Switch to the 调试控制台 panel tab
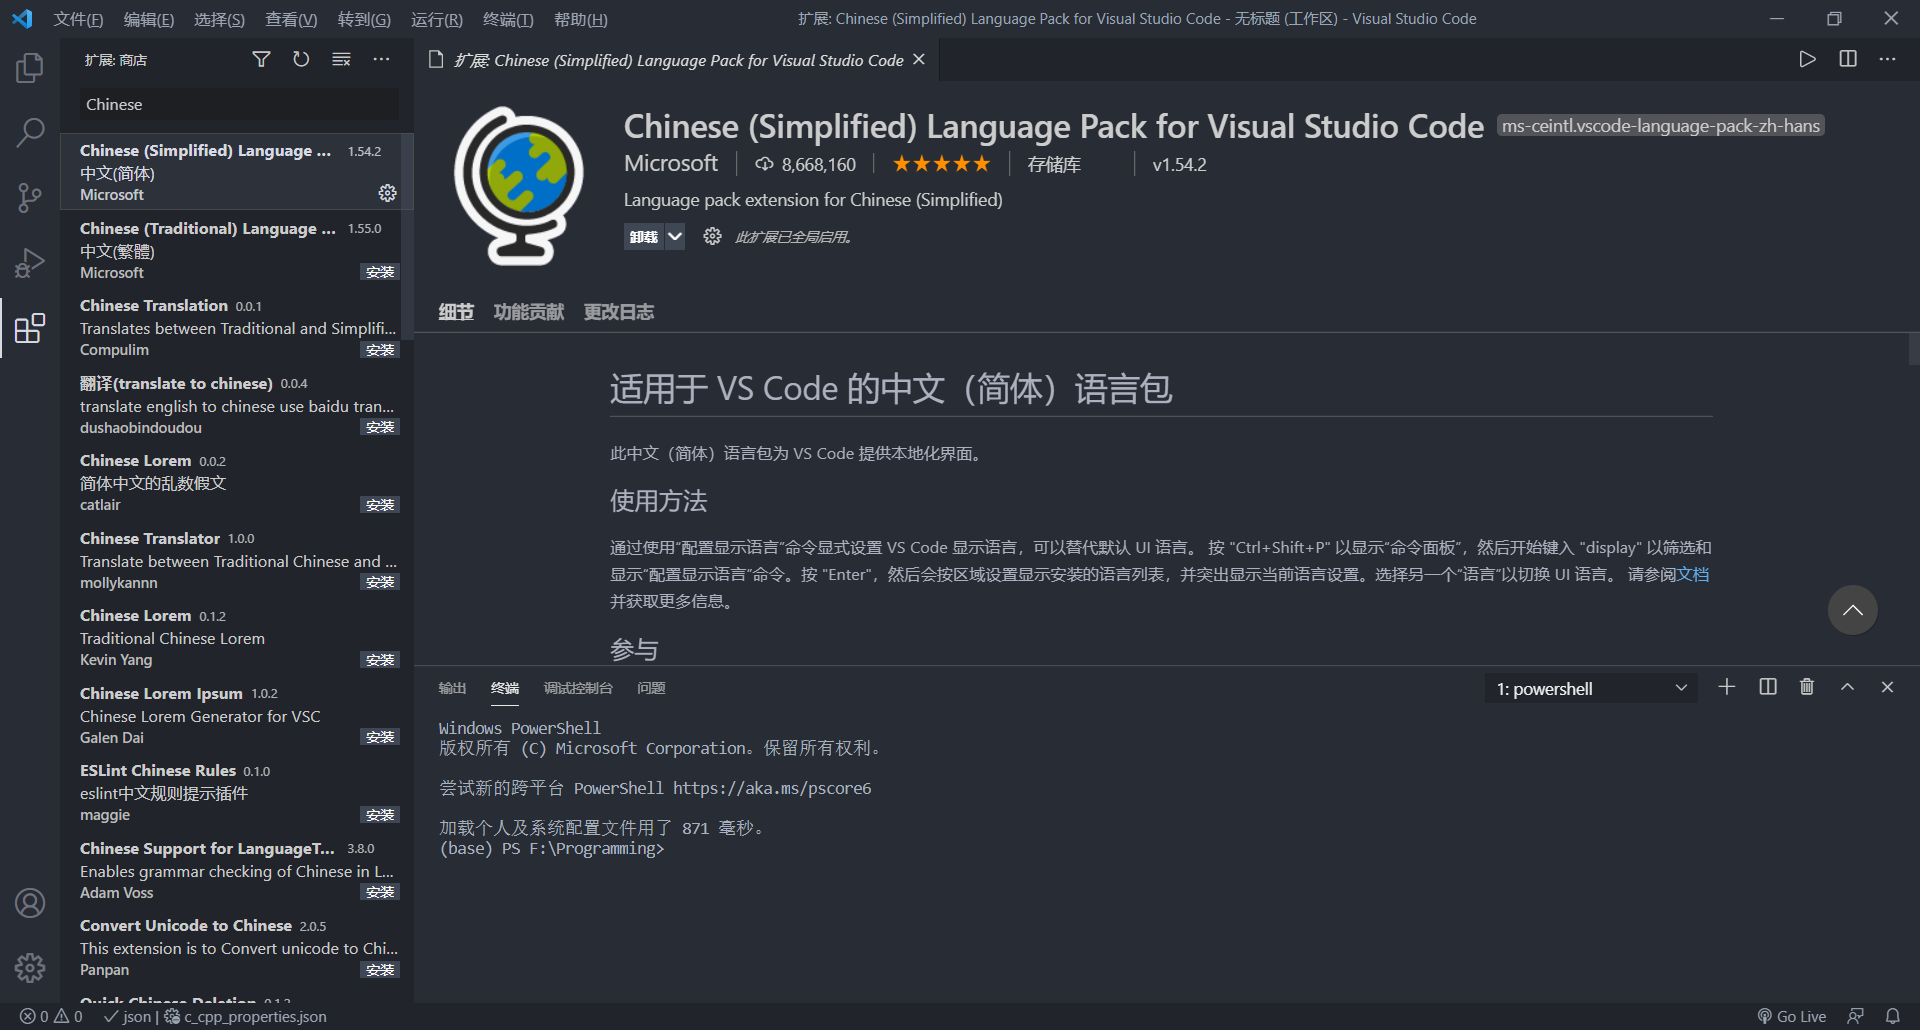1920x1030 pixels. pyautogui.click(x=578, y=688)
